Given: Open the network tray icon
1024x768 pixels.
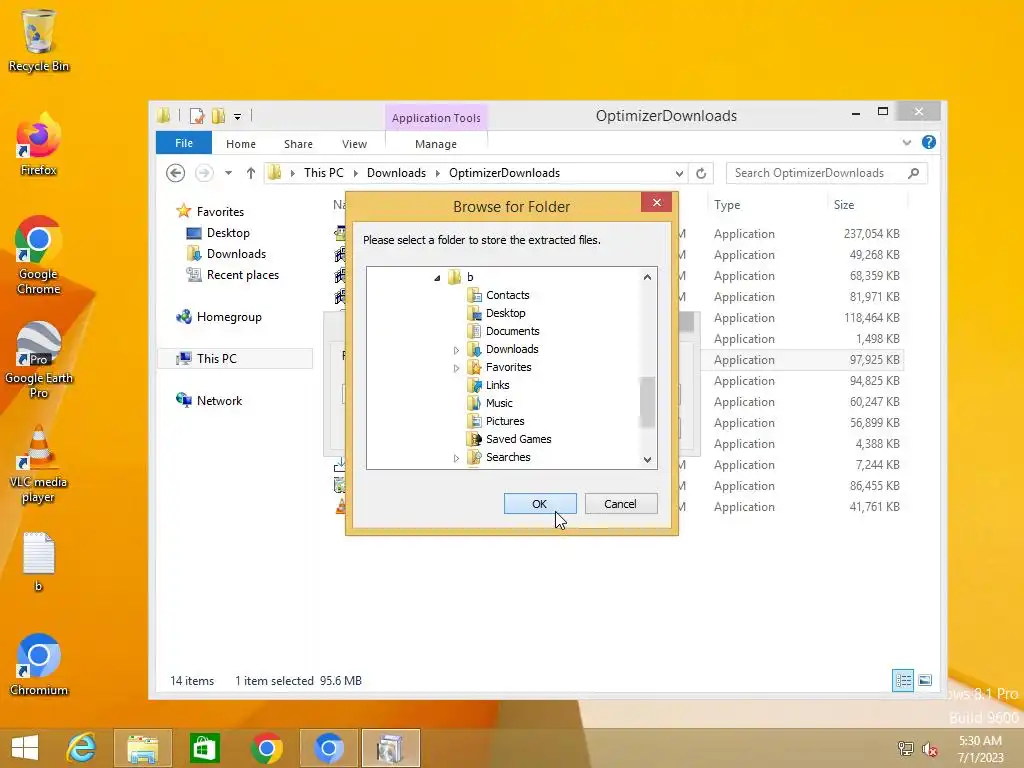Looking at the screenshot, I should tap(906, 748).
